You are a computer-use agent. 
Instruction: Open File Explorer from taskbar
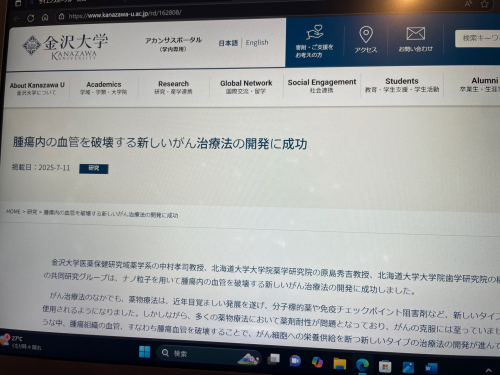[339, 364]
